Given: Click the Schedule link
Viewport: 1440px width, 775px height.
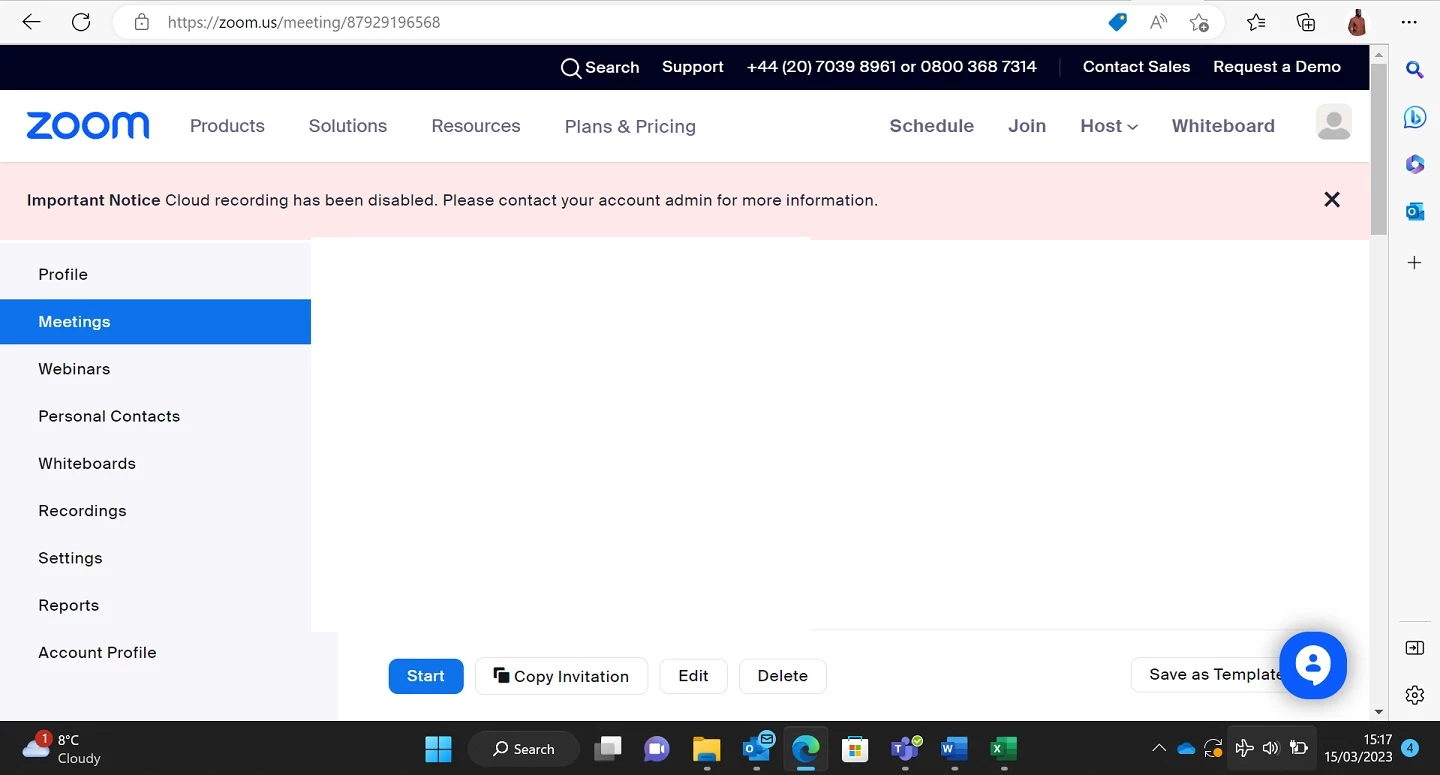Looking at the screenshot, I should [x=932, y=126].
